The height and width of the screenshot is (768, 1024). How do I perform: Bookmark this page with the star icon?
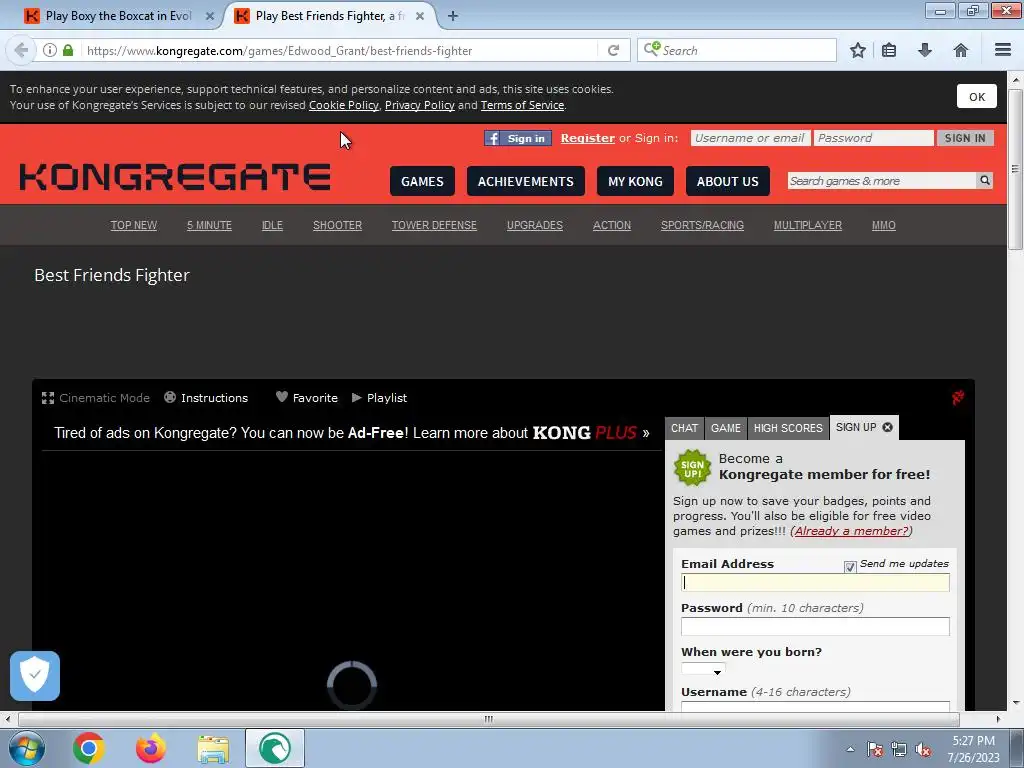click(857, 50)
